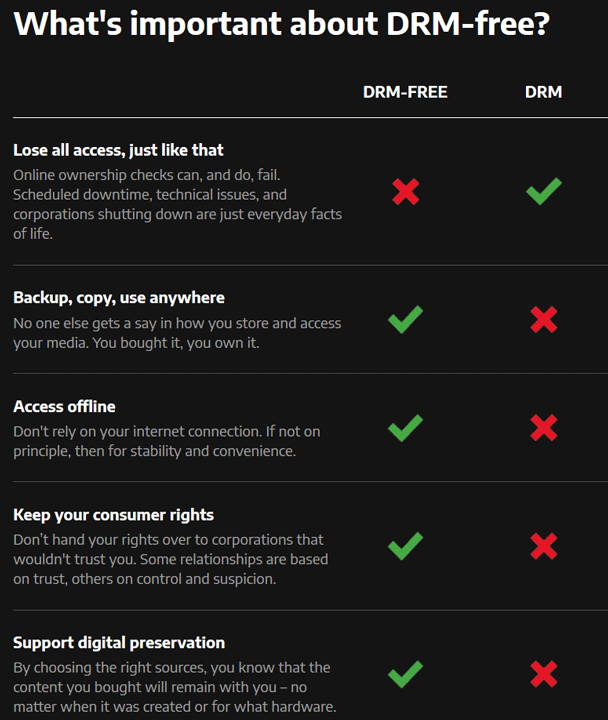Image resolution: width=608 pixels, height=720 pixels.
Task: Click DRM-free check for Keep your consumer rights
Action: (405, 546)
